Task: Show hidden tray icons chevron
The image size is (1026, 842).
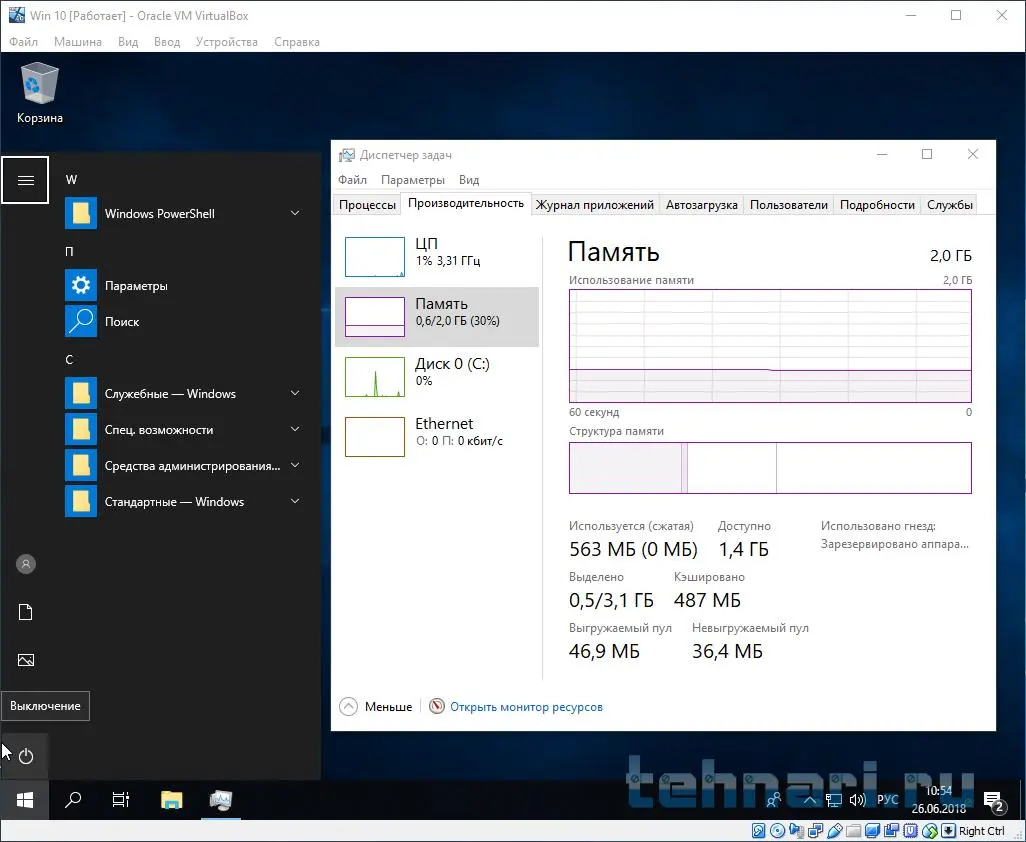Action: click(809, 799)
